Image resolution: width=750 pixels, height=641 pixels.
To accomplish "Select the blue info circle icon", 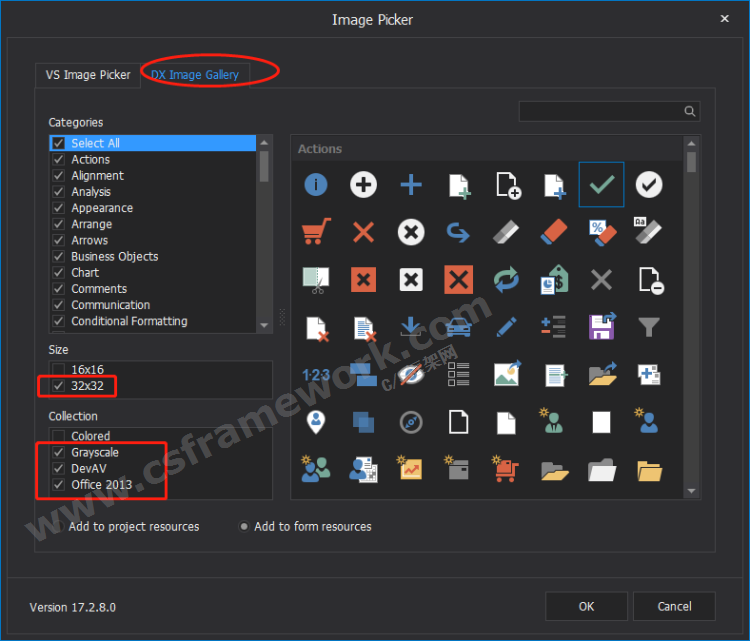I will tap(316, 184).
